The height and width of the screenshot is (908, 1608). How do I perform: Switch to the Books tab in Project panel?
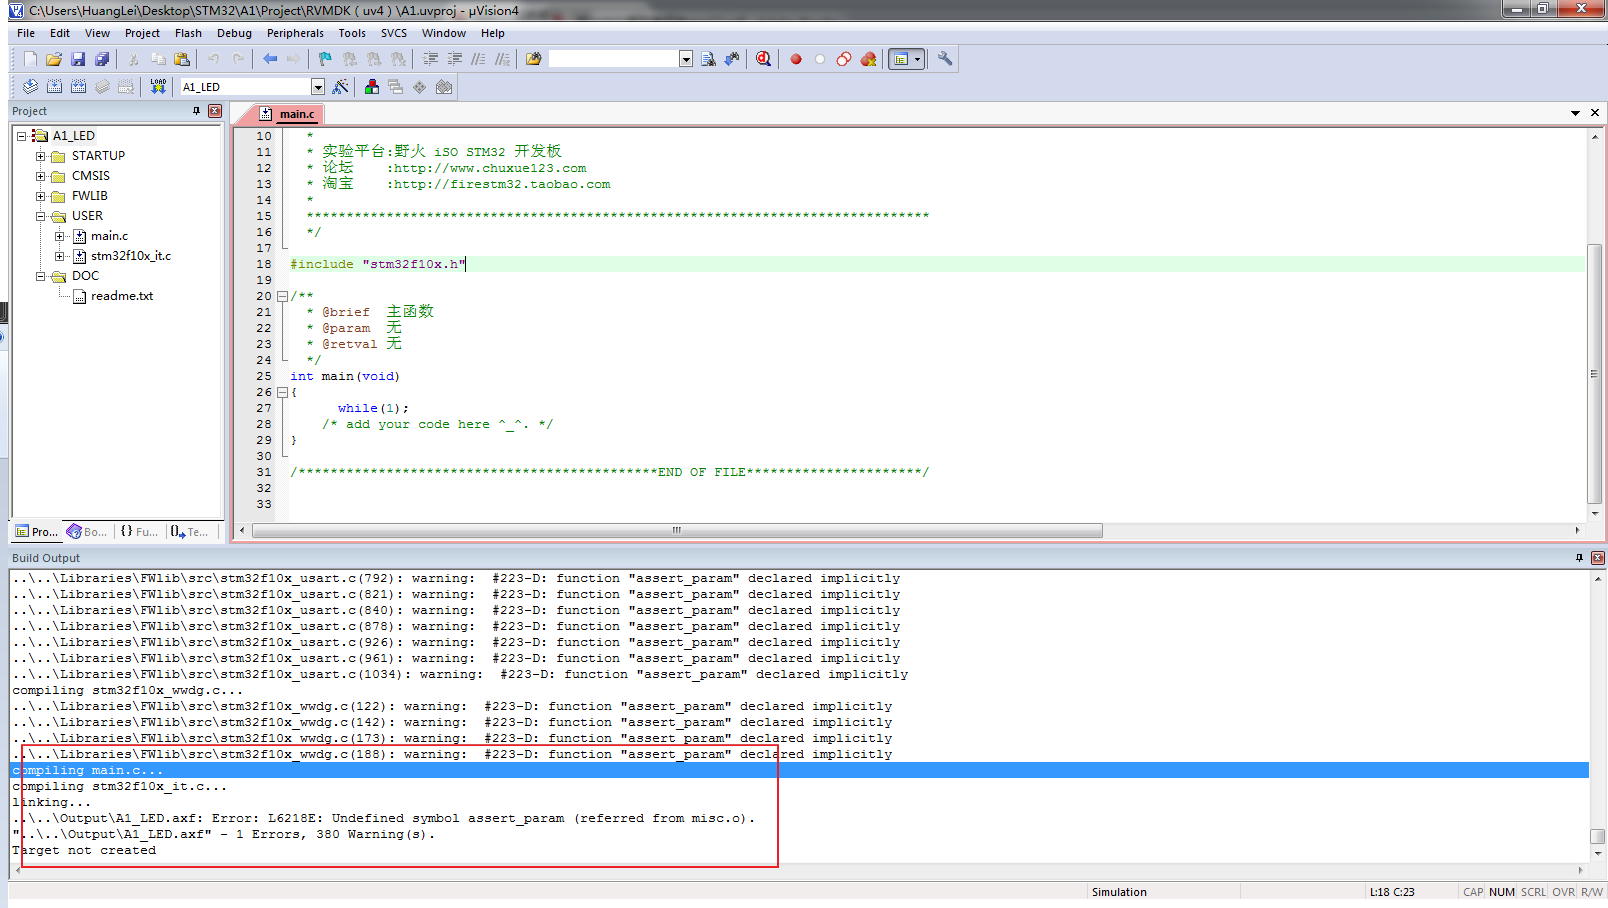coord(87,532)
